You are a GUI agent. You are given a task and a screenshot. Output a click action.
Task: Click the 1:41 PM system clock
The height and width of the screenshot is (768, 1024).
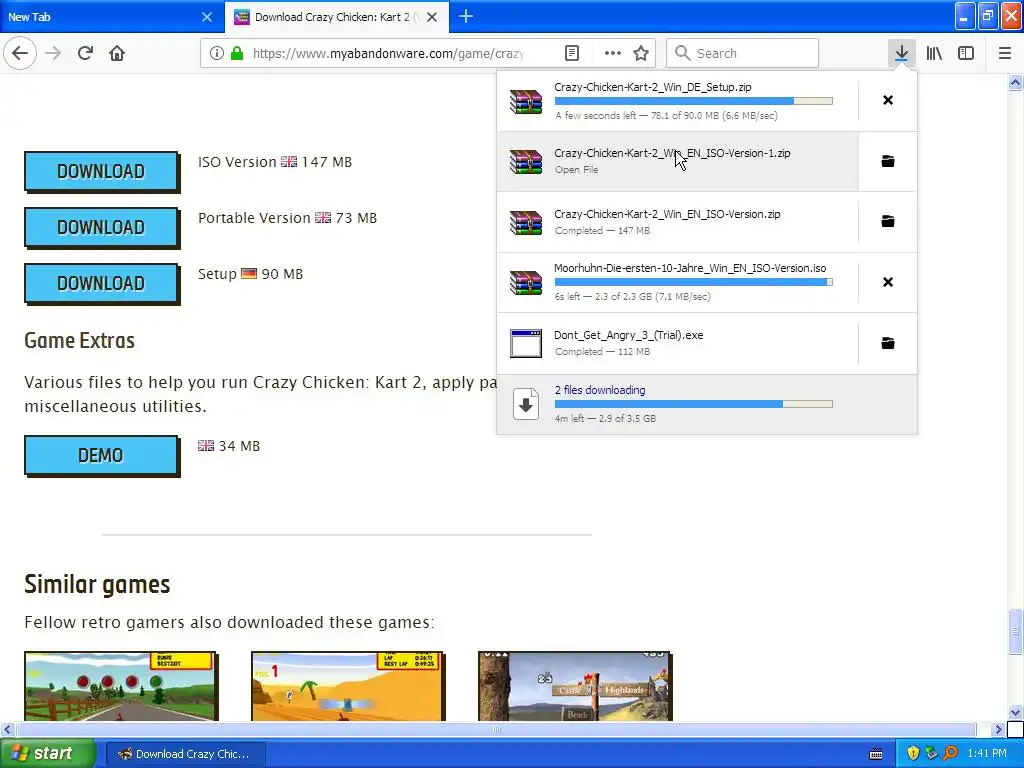pyautogui.click(x=987, y=754)
